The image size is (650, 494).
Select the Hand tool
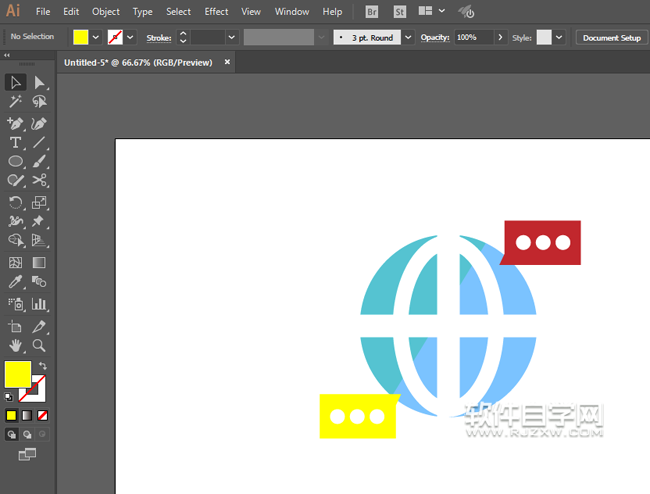point(16,345)
